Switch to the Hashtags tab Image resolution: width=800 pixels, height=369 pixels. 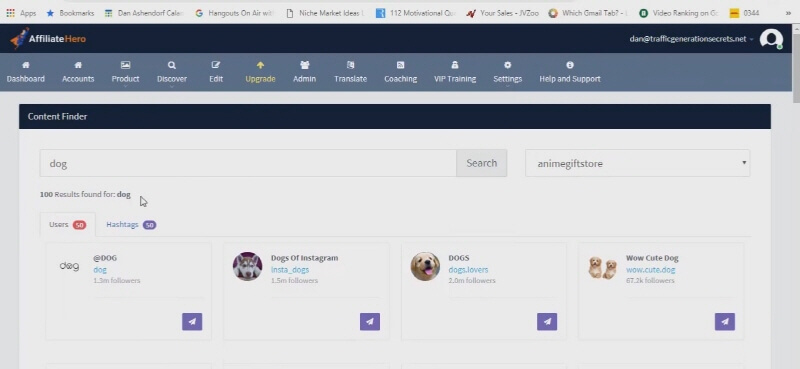[x=131, y=225]
